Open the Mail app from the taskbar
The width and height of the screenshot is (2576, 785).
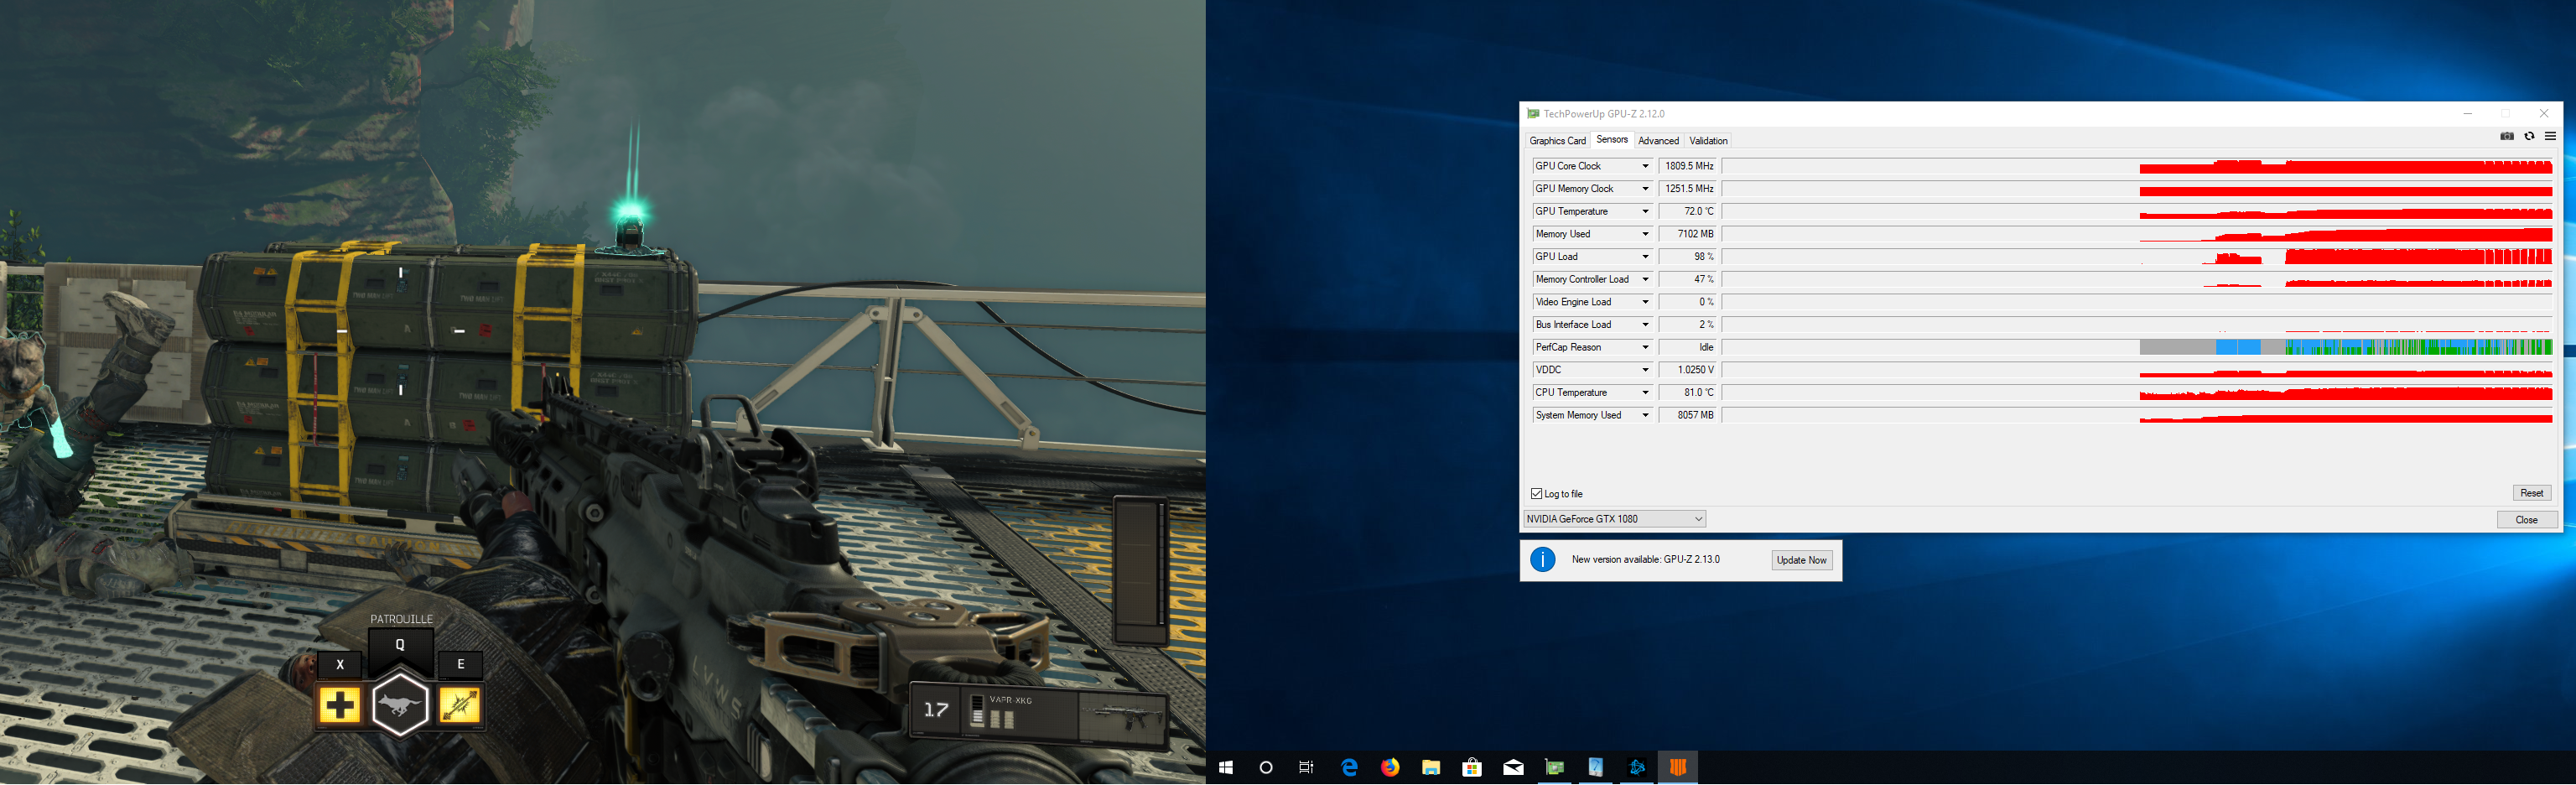pos(1513,768)
